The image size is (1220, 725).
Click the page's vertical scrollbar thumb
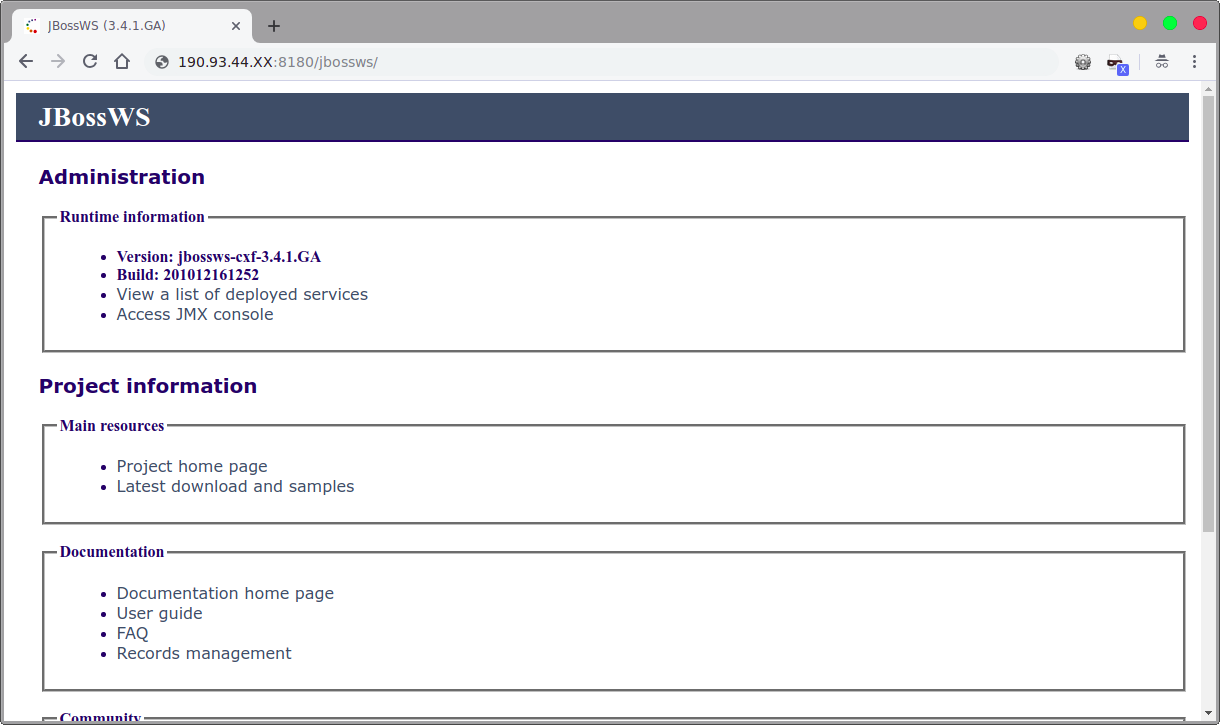(x=1209, y=313)
